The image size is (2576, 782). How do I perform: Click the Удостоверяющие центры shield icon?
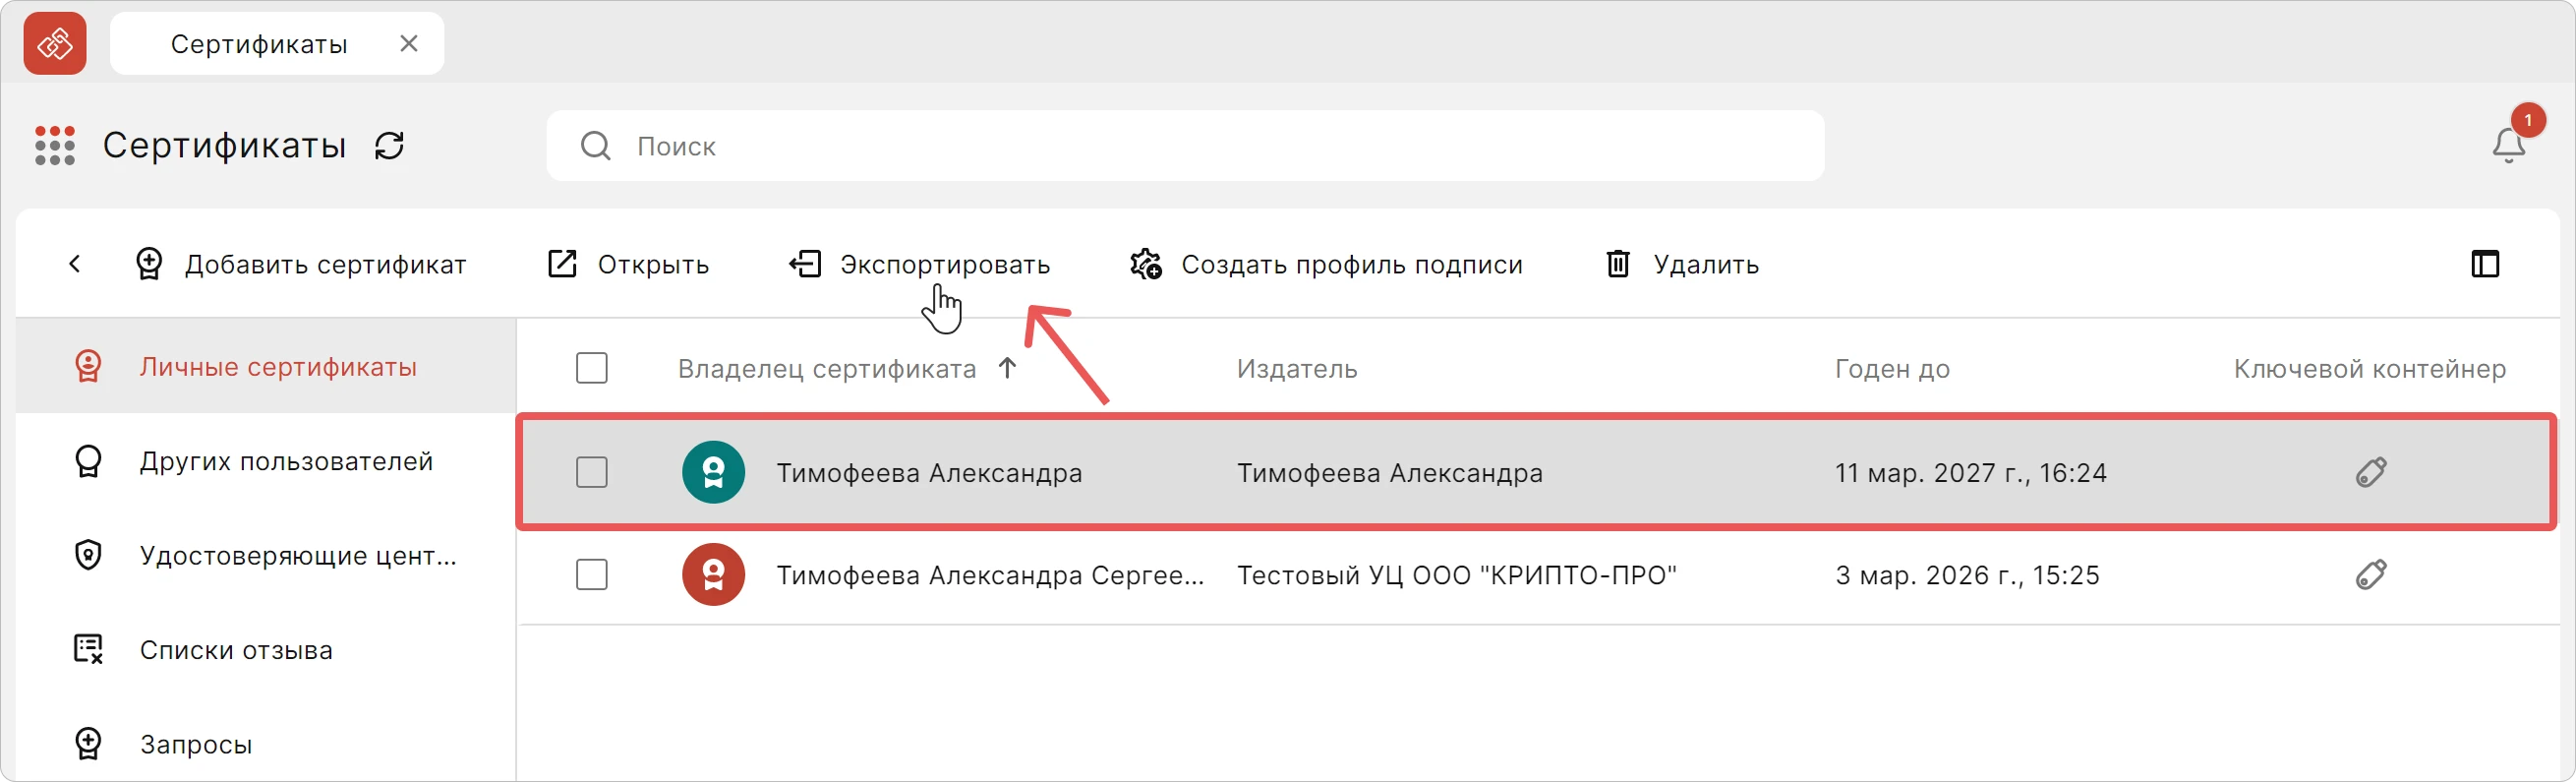[x=88, y=555]
